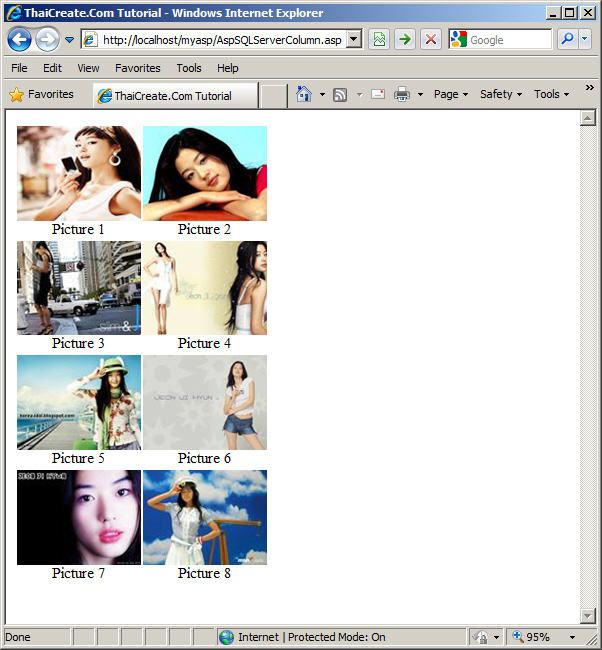Click the red Stop loading icon
This screenshot has width=602, height=650.
click(x=431, y=39)
